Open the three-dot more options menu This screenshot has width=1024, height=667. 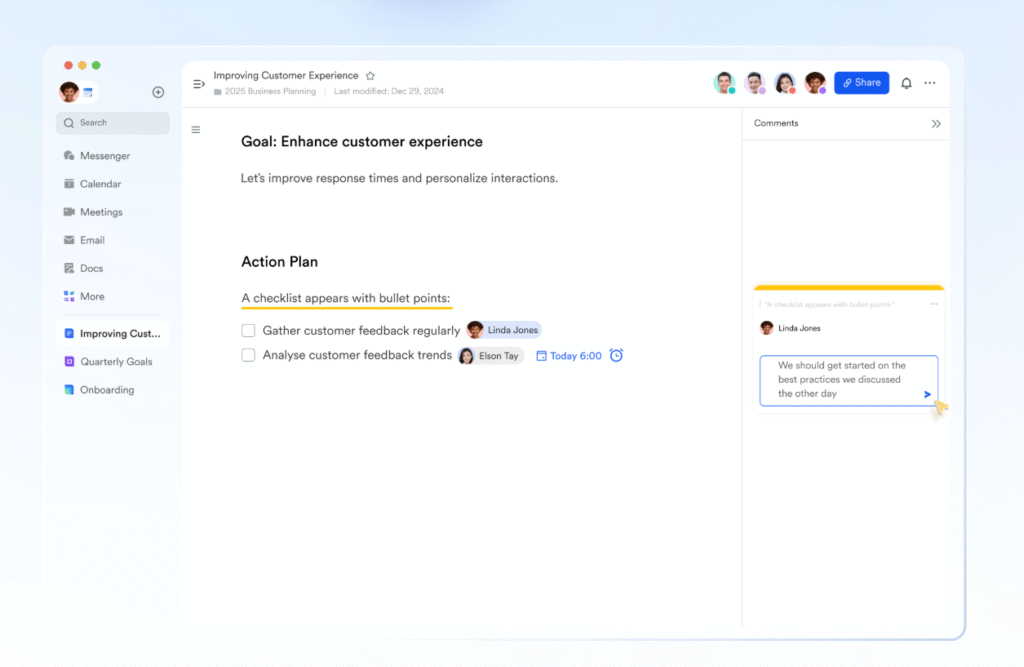(x=930, y=83)
